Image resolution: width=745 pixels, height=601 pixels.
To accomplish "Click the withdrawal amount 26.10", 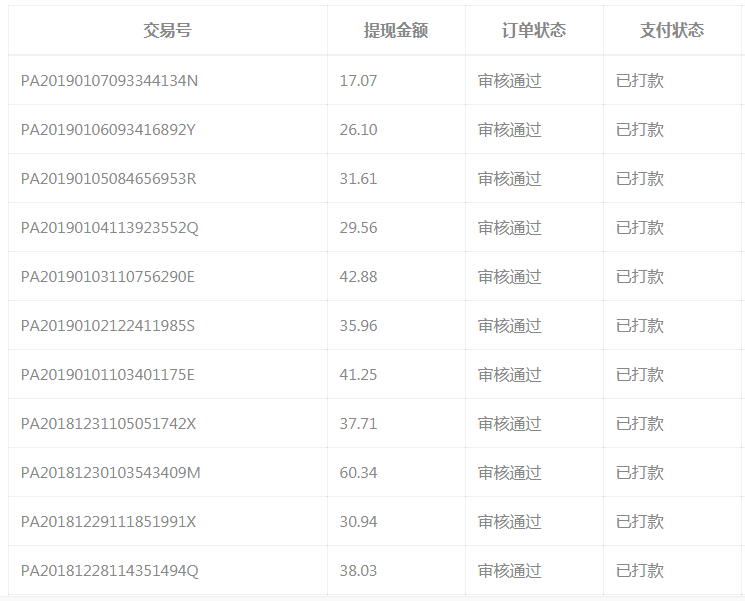I will 358,130.
